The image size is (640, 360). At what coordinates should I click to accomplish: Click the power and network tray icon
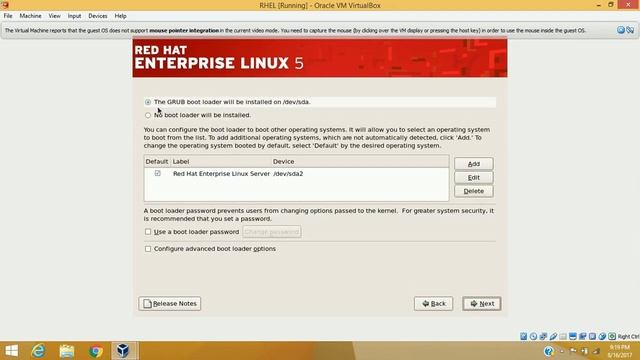click(x=584, y=351)
